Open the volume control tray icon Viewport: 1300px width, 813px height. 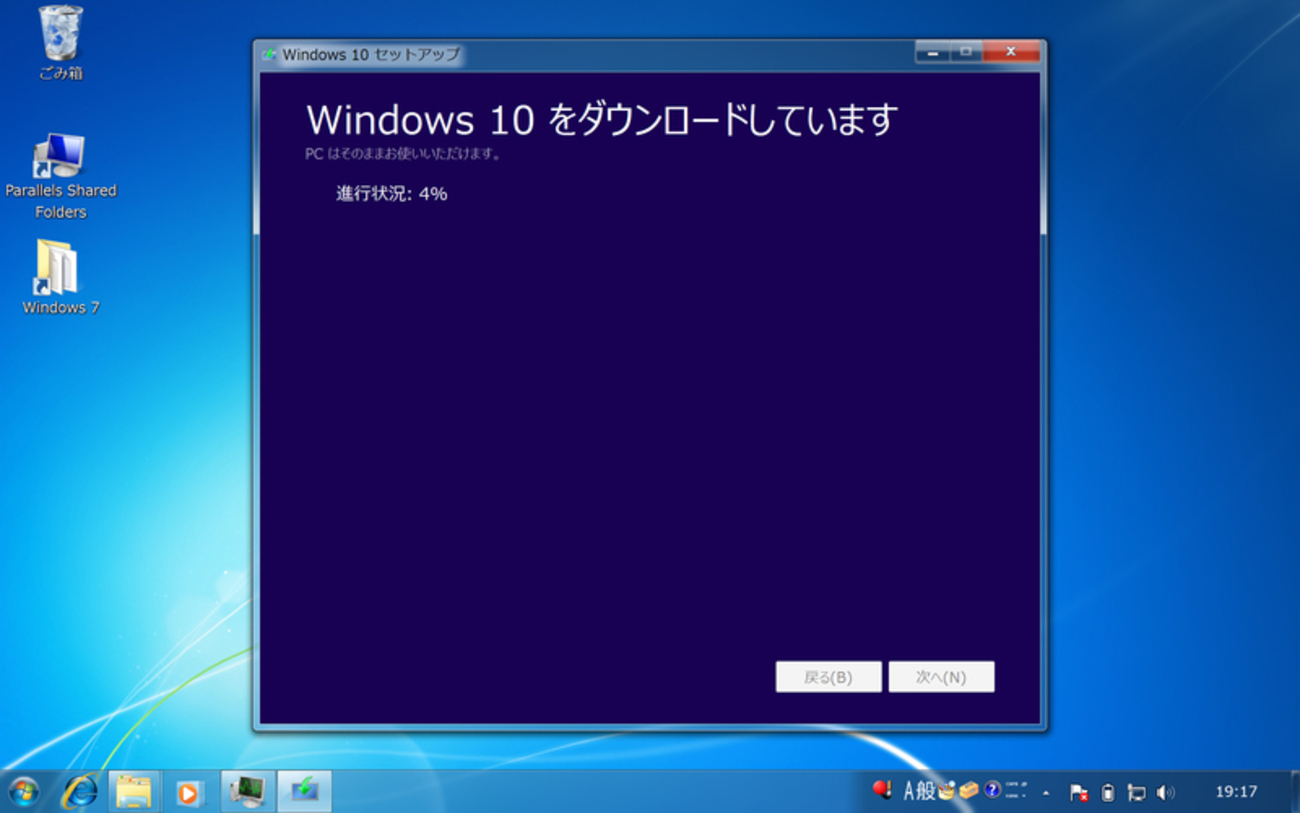(x=1163, y=792)
